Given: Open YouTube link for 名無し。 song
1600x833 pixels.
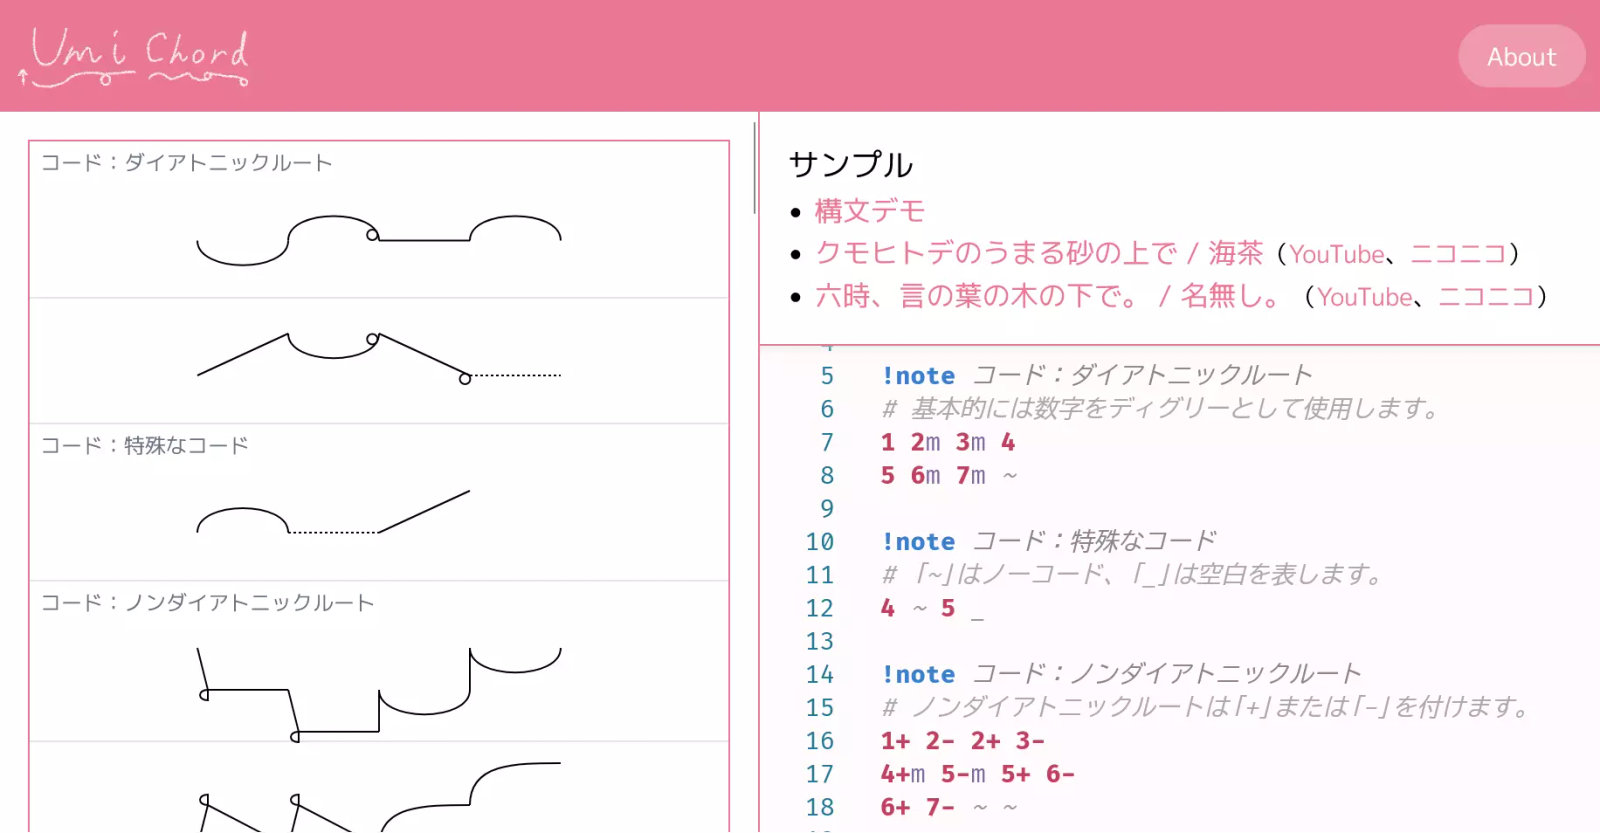Looking at the screenshot, I should tap(1364, 298).
